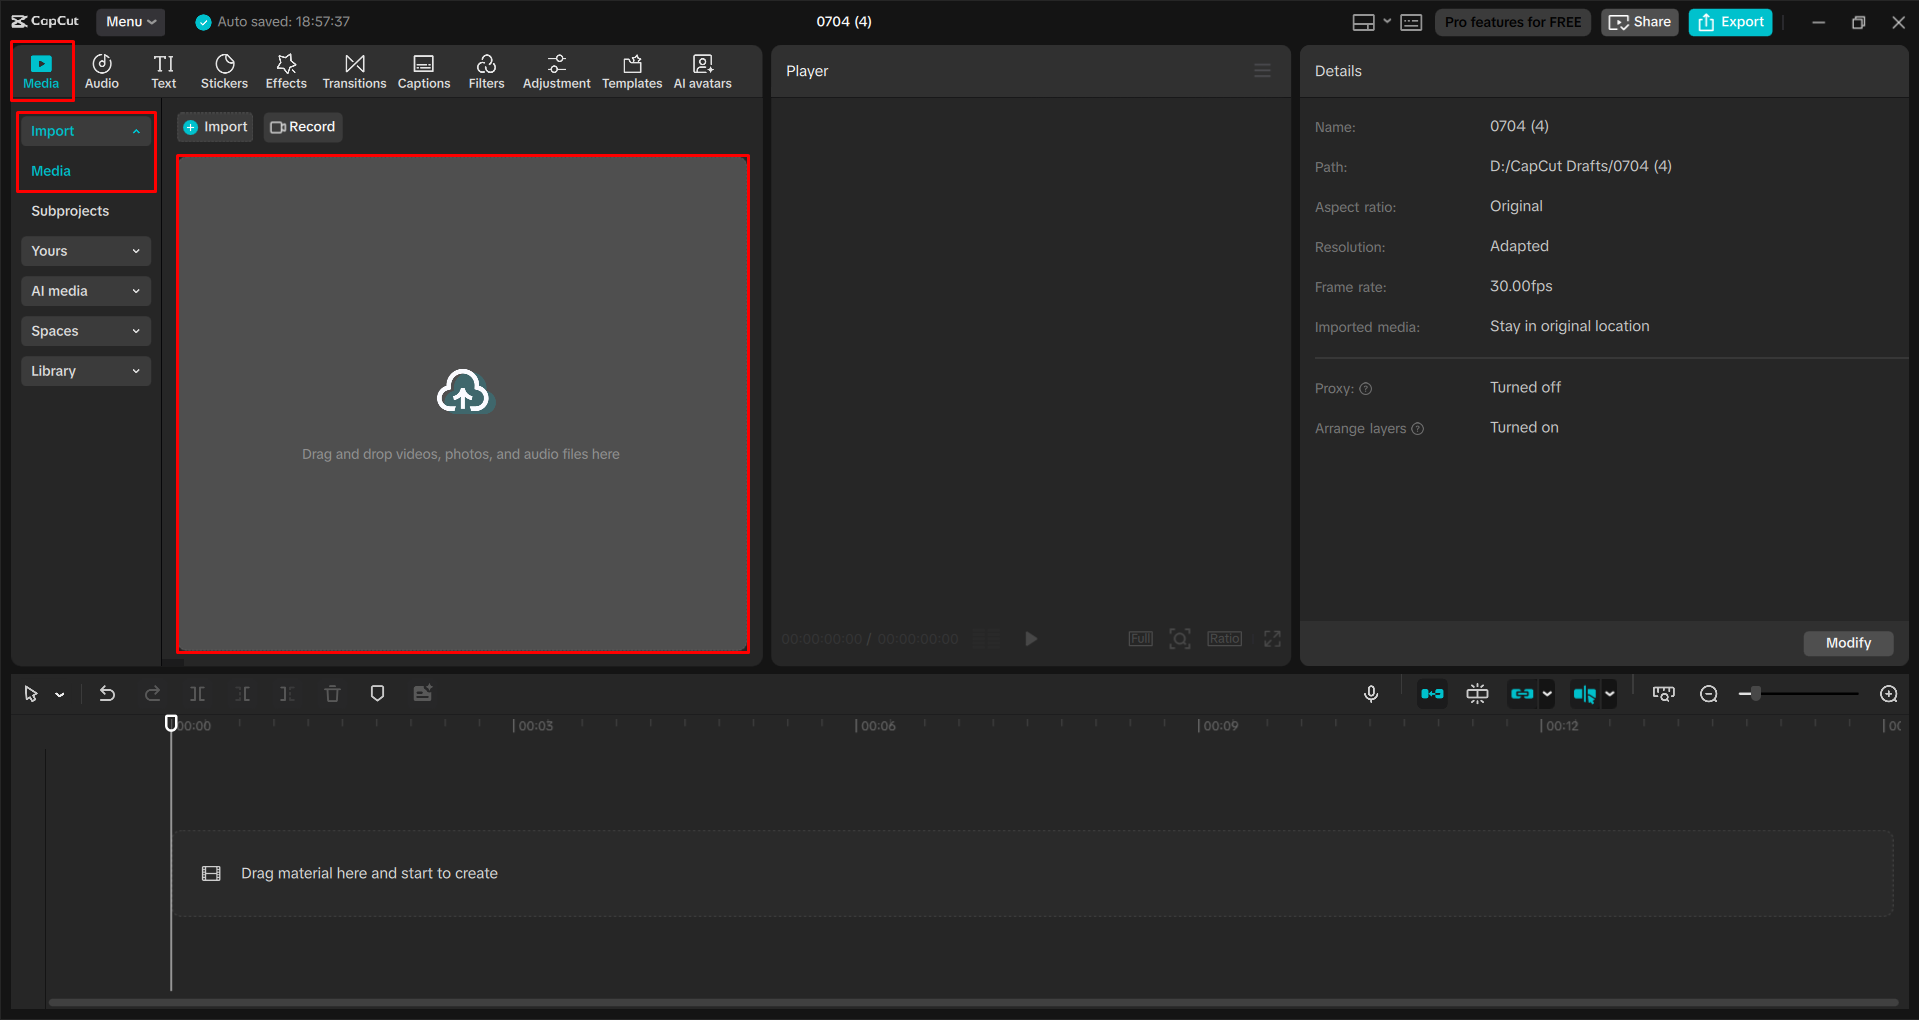Open the Menu dropdown at top left

(x=130, y=21)
